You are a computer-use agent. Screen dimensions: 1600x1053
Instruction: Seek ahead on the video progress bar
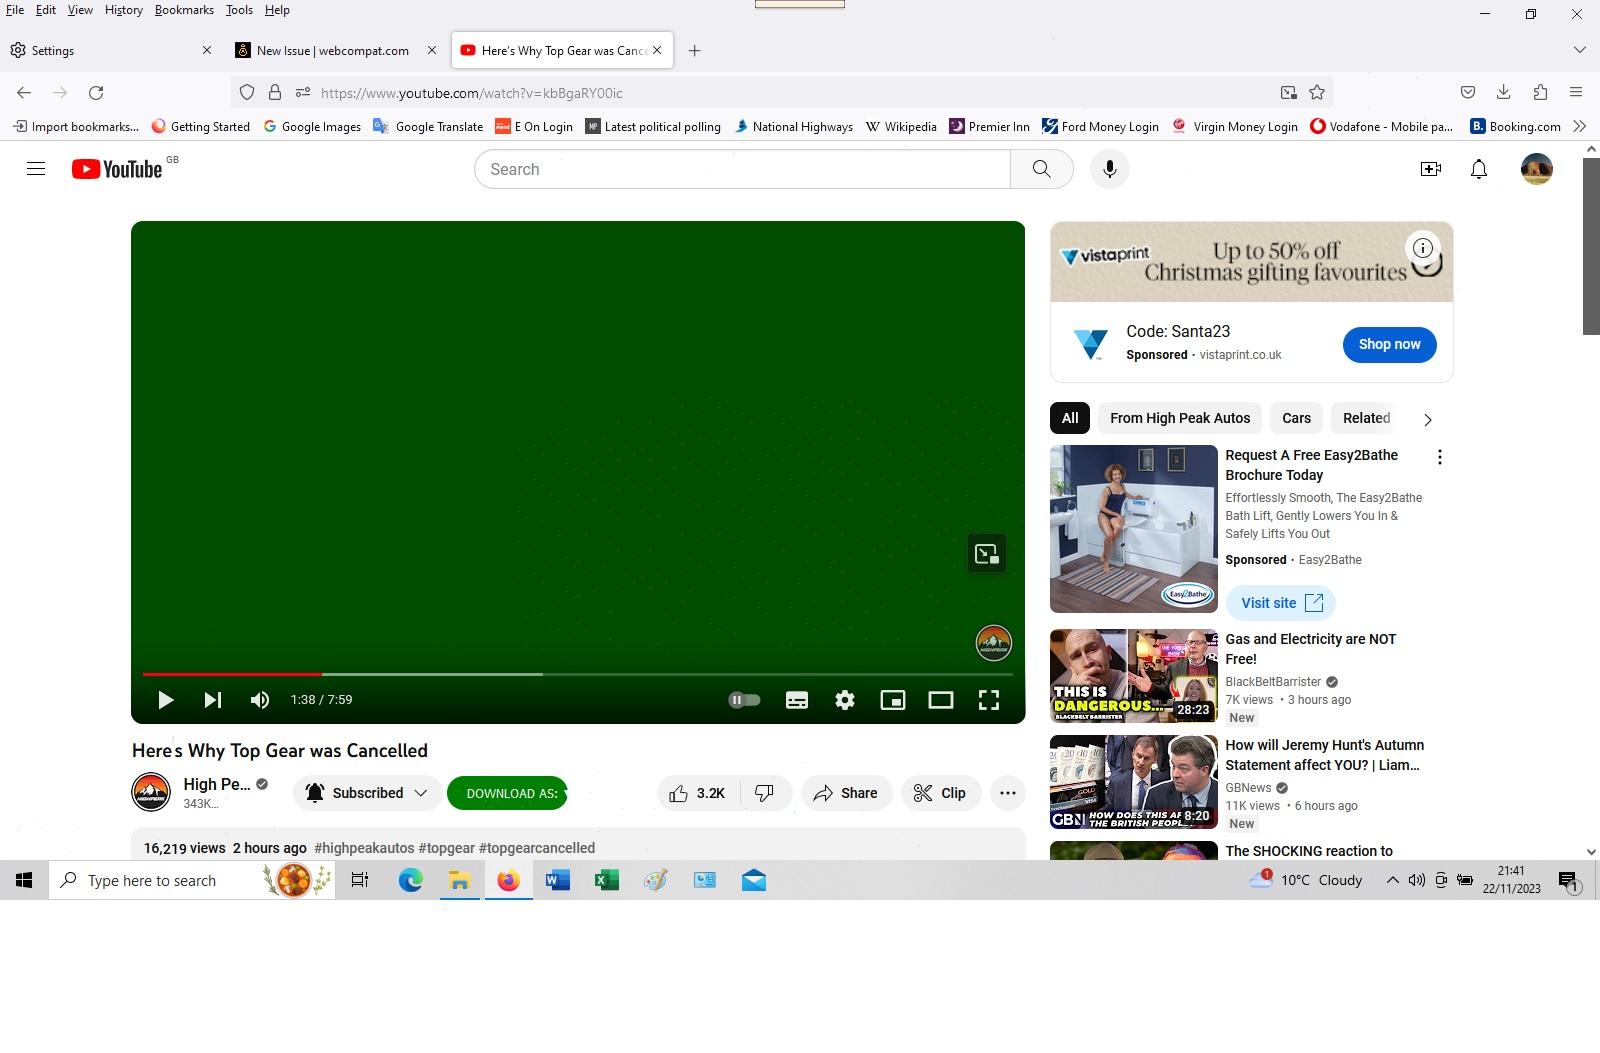point(600,674)
